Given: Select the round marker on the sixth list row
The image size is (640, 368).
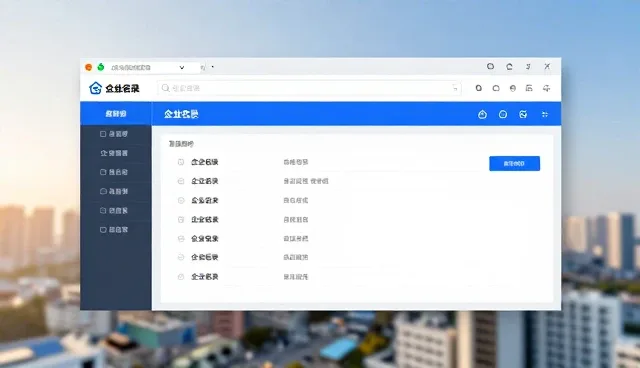Looking at the screenshot, I should 181,257.
